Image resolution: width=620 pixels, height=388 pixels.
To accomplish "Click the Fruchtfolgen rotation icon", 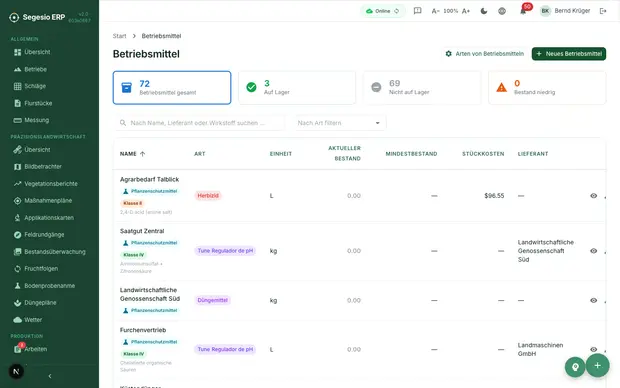I will pyautogui.click(x=17, y=269).
